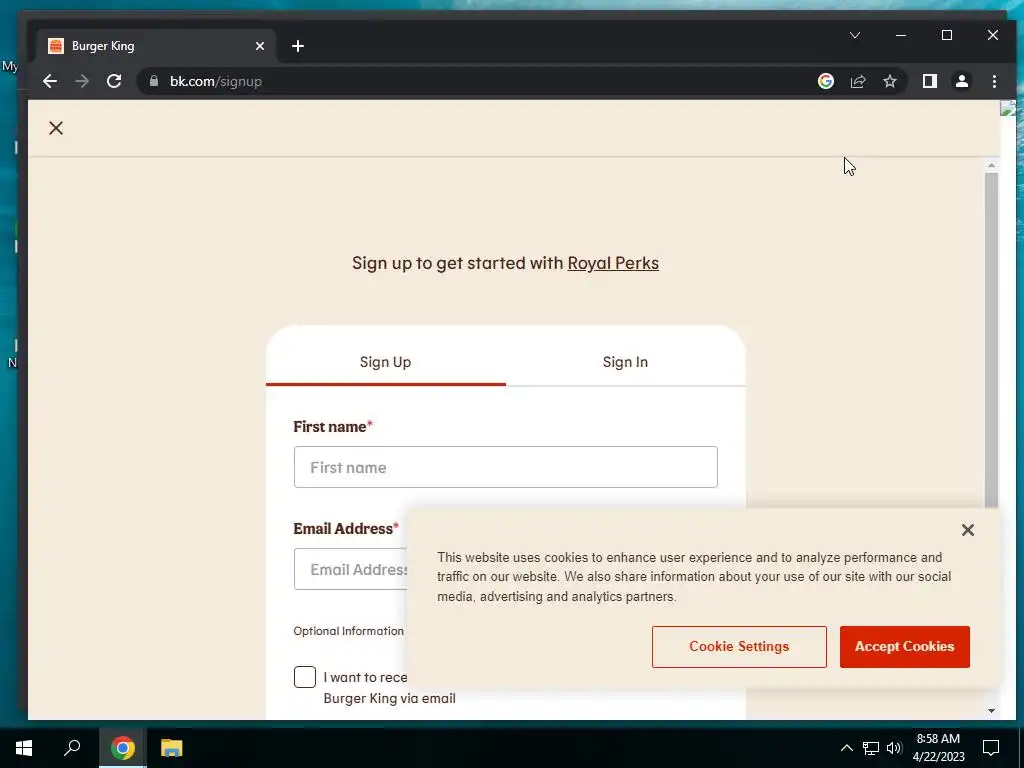Click the address bar URL bk.com/signup
The width and height of the screenshot is (1024, 768).
click(x=216, y=81)
